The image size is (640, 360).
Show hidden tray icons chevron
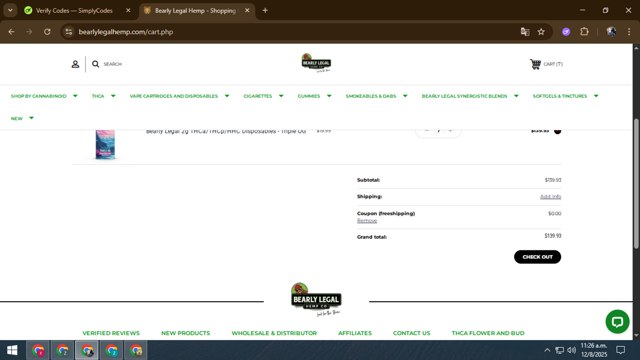(547, 350)
